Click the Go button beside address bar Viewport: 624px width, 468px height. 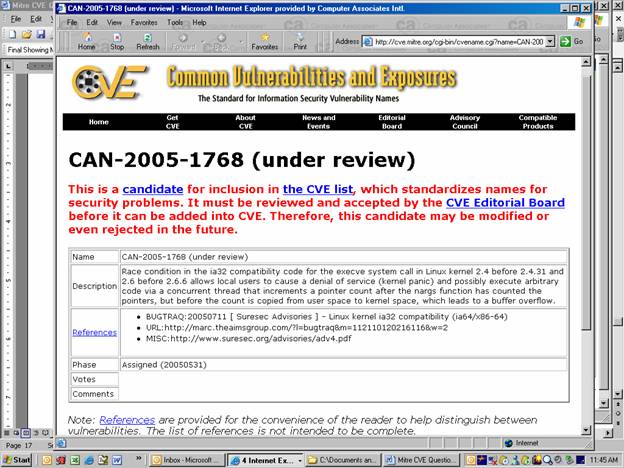point(573,41)
